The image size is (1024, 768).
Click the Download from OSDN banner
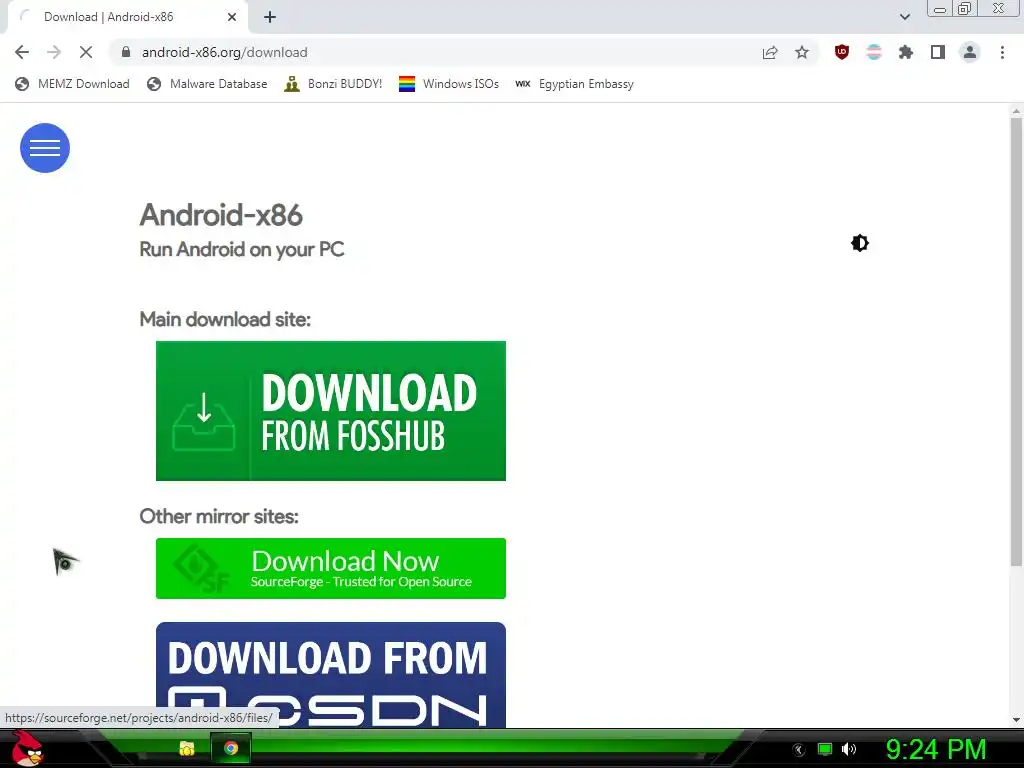click(330, 675)
